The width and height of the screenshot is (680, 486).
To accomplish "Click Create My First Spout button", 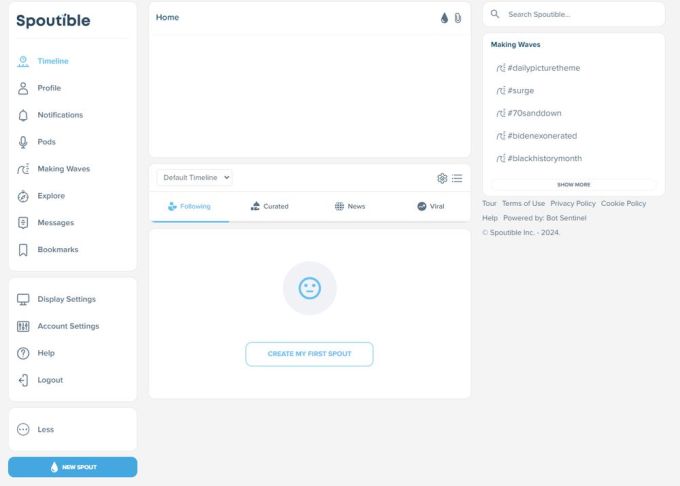I will 309,354.
